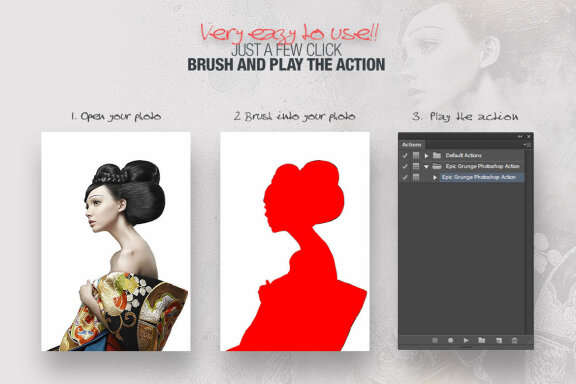Select the Epic Grunge Photoshop Action set label

coord(483,166)
